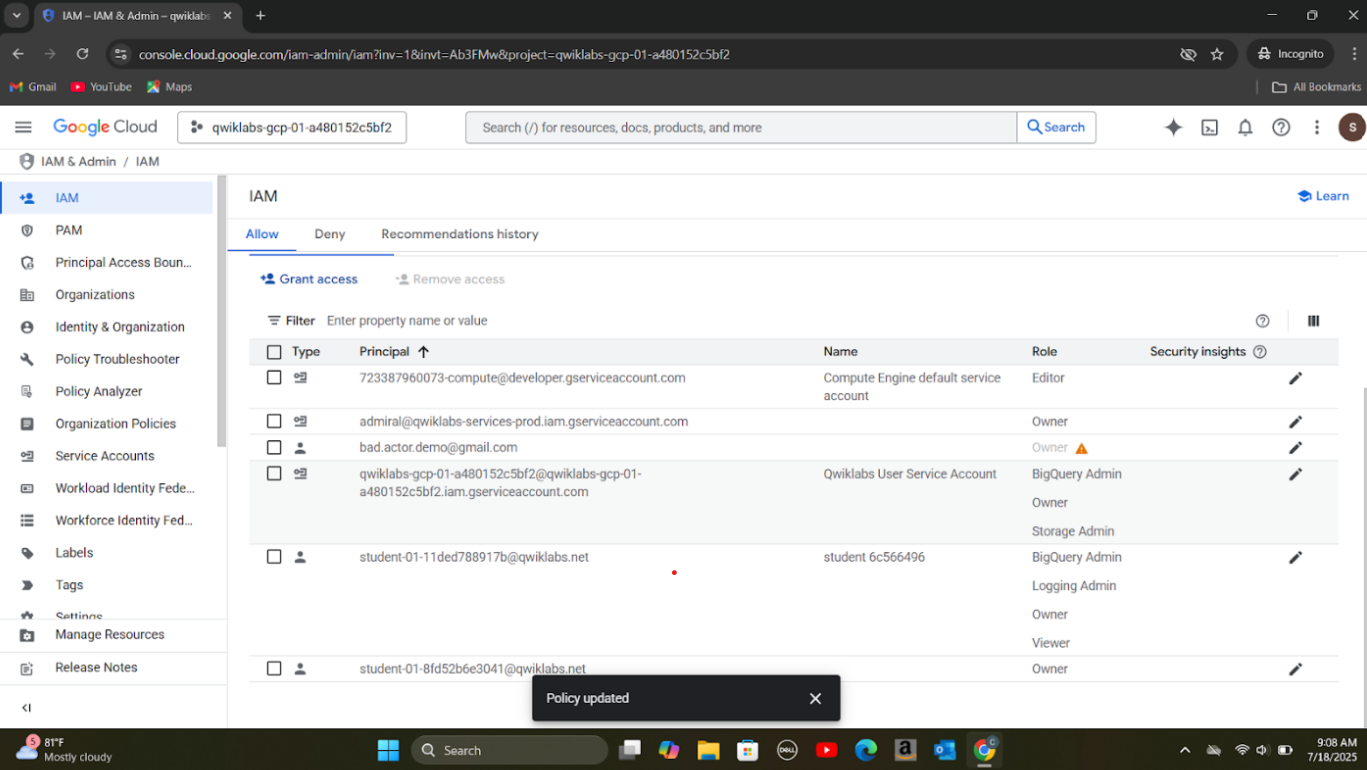
Task: Sort by Principal column arrow
Action: (x=423, y=352)
